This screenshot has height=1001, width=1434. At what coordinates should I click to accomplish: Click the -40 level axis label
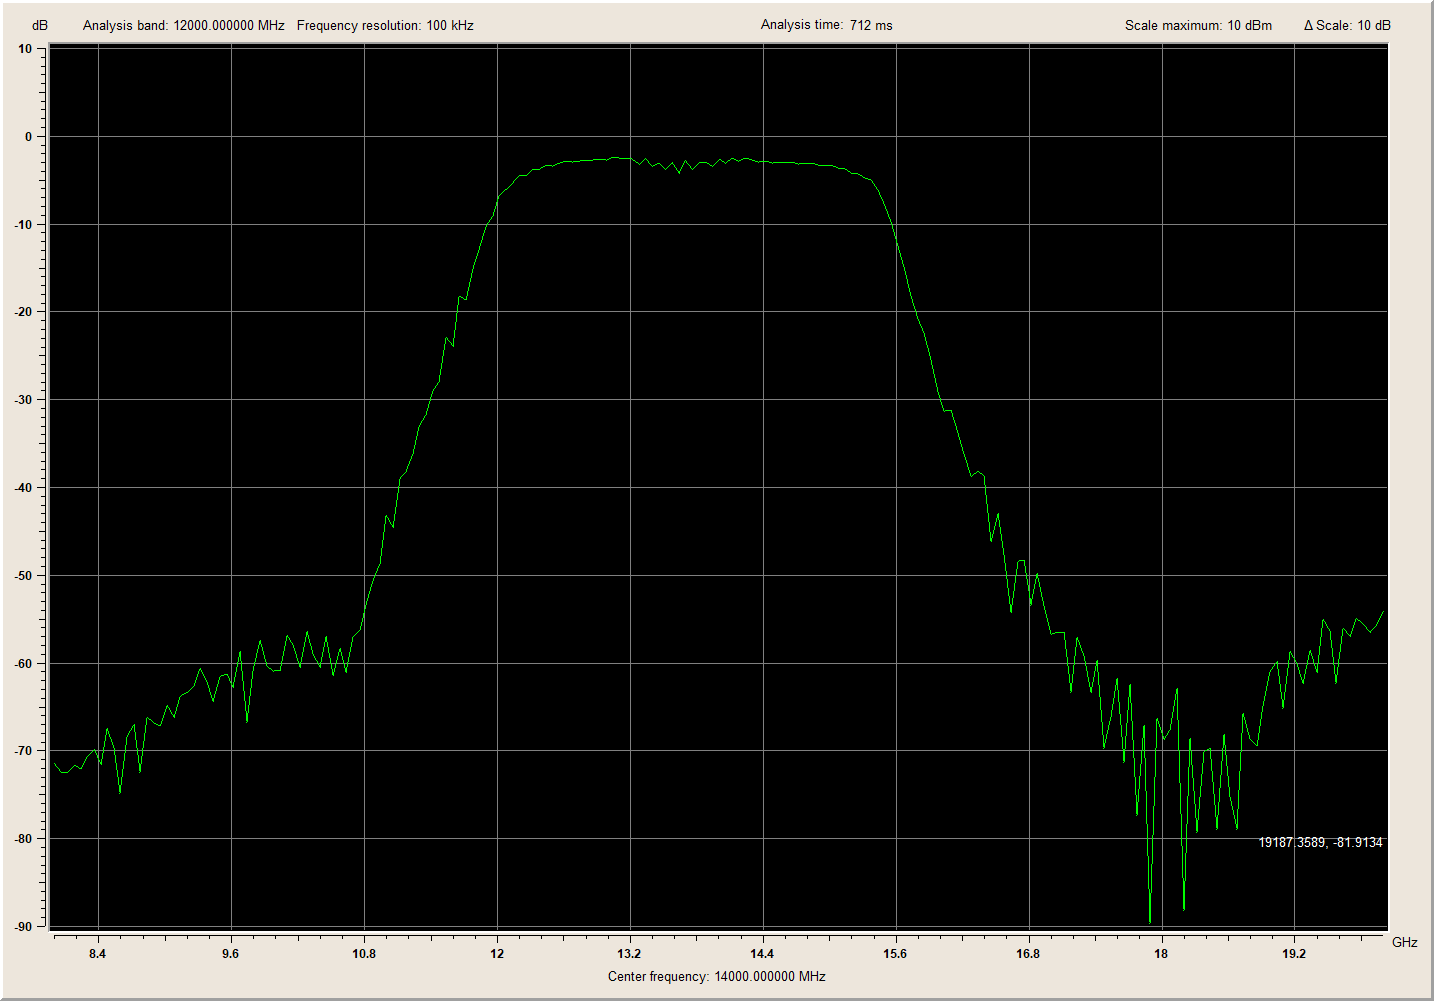point(23,488)
